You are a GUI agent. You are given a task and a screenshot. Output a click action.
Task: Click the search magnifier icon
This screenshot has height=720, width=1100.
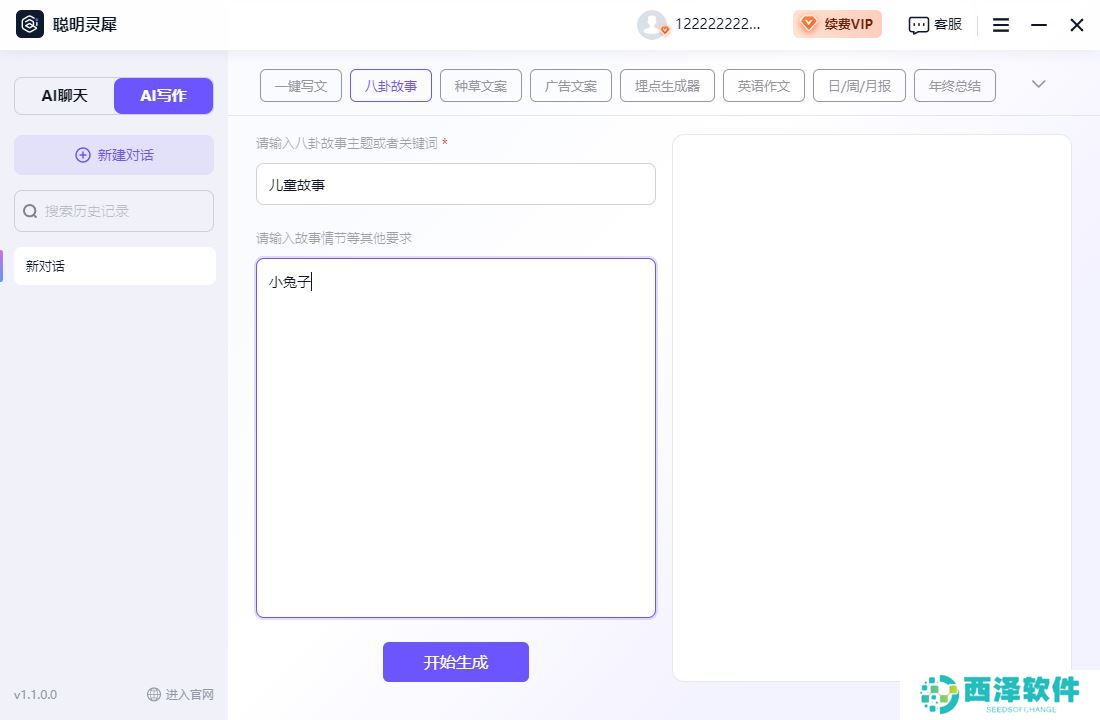click(x=30, y=211)
